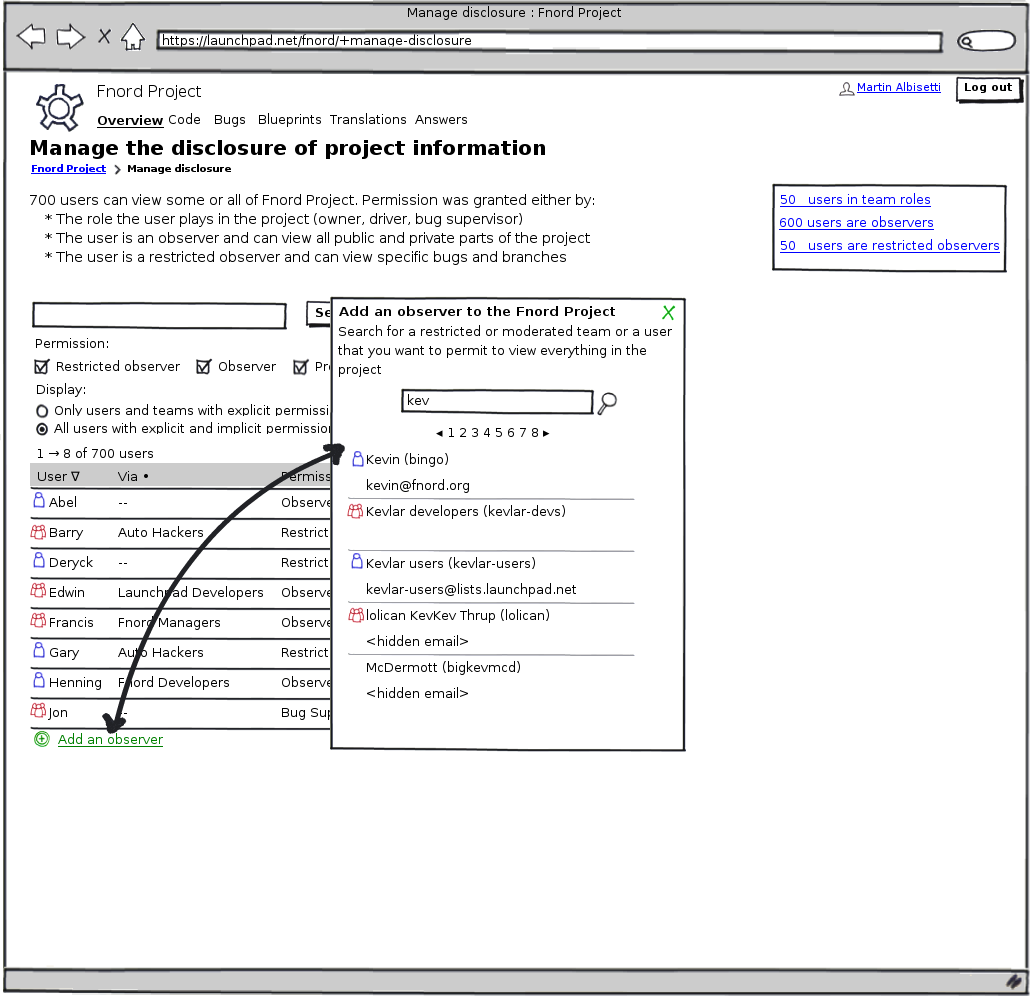Click the browser home icon

pos(132,37)
